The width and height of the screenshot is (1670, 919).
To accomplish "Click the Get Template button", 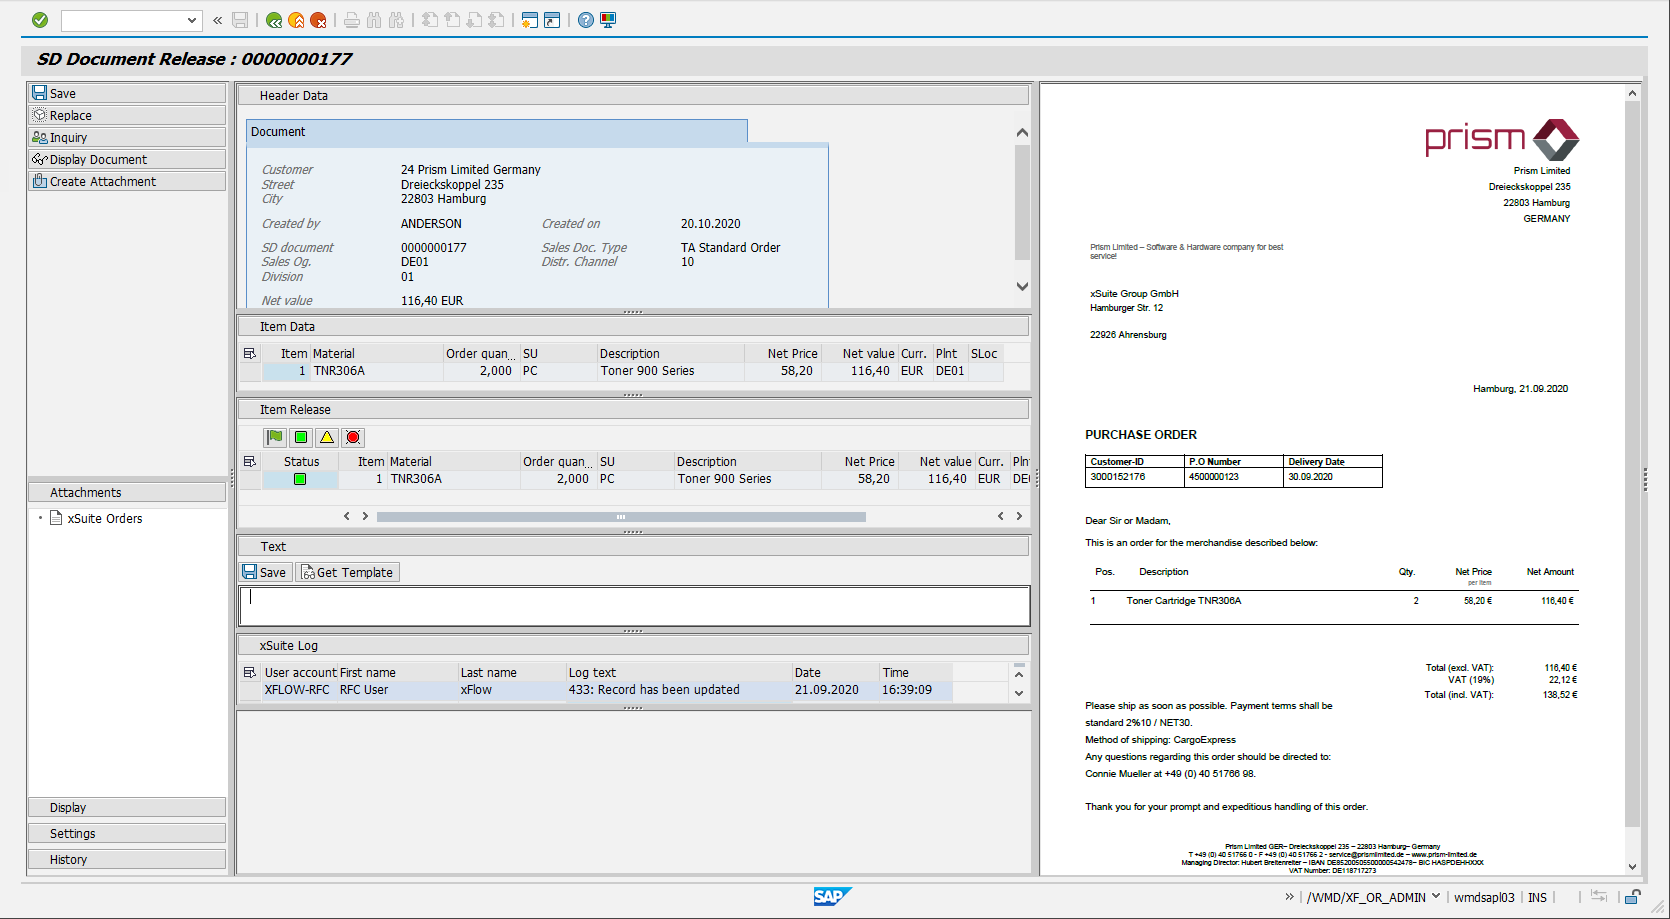I will (x=347, y=571).
